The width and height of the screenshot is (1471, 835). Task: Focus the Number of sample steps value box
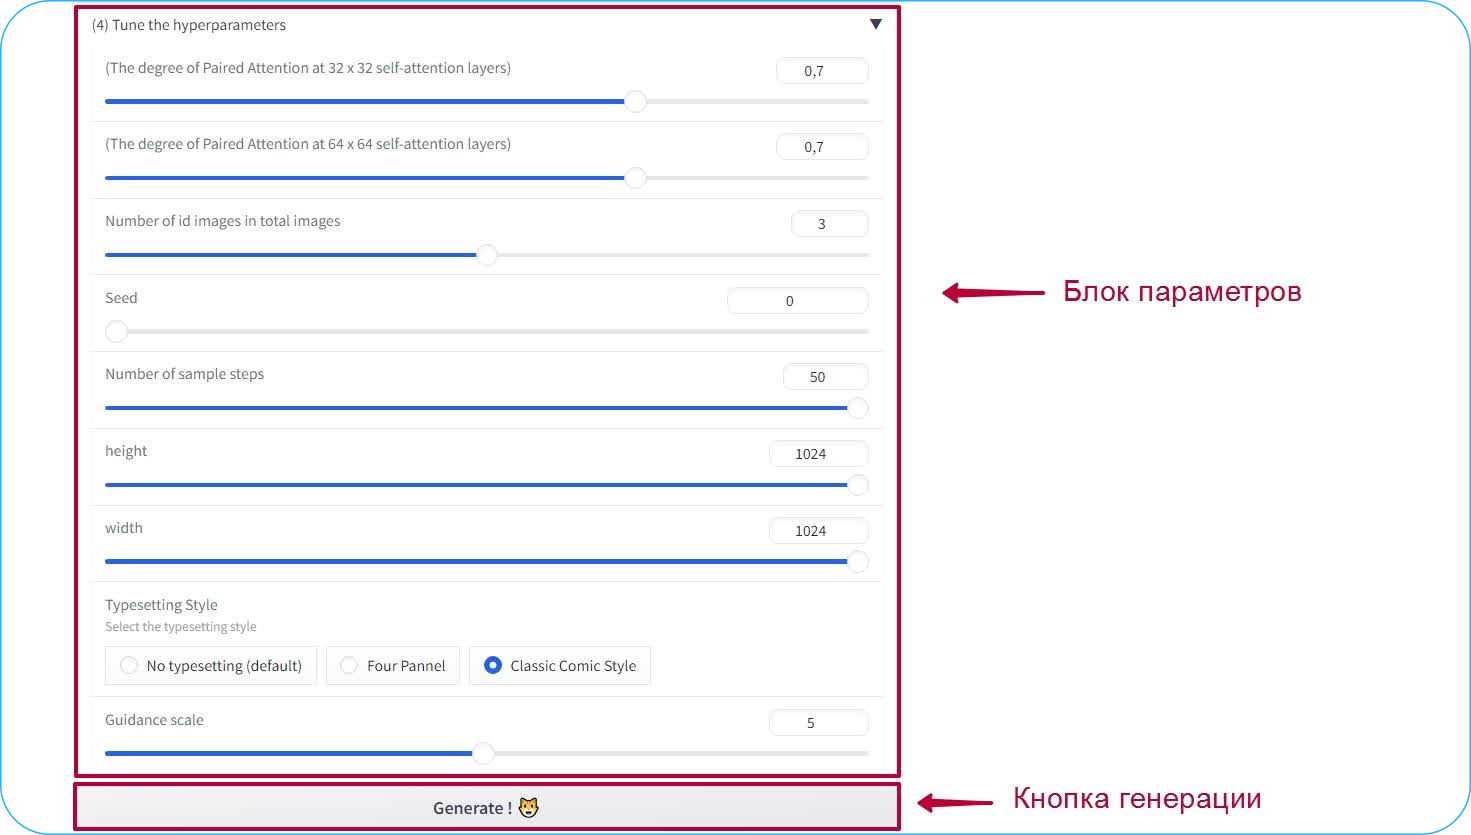pyautogui.click(x=825, y=377)
